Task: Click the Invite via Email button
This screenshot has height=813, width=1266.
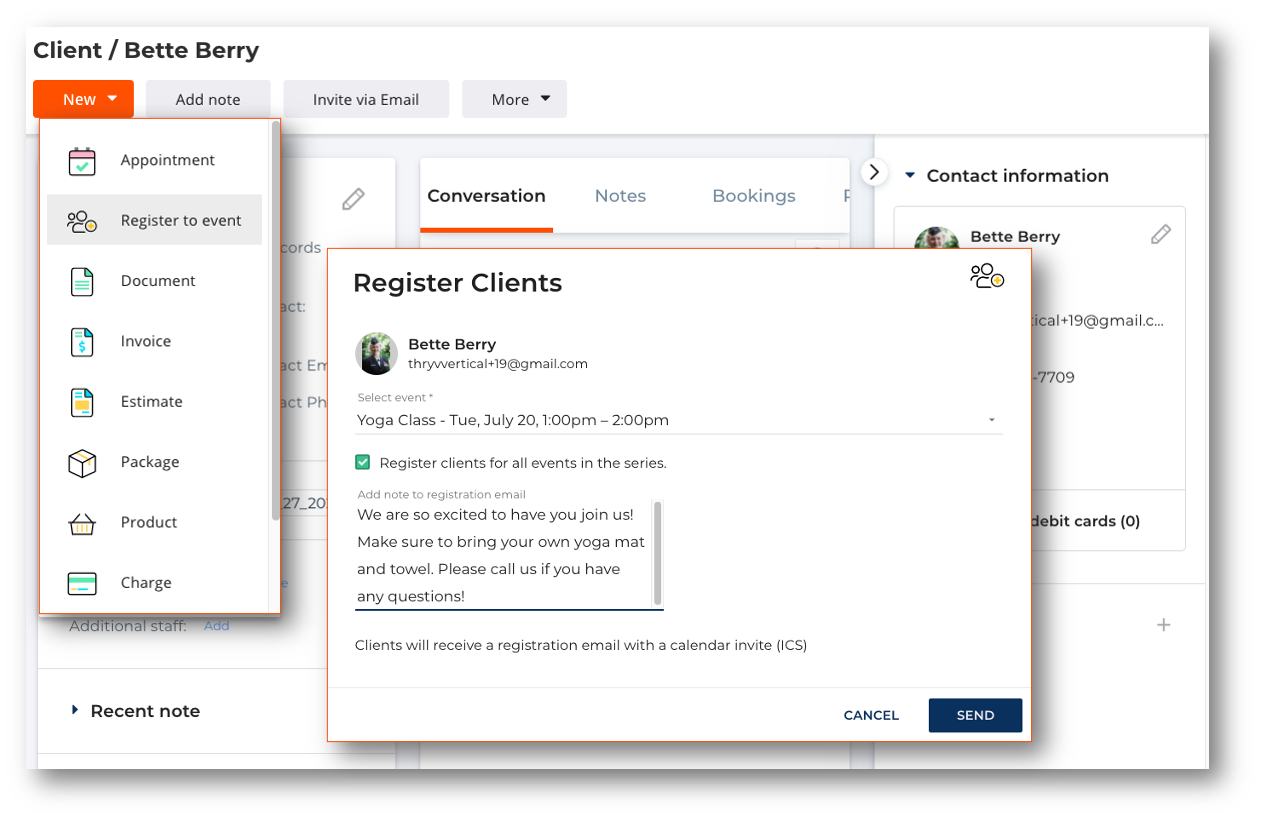Action: click(366, 99)
